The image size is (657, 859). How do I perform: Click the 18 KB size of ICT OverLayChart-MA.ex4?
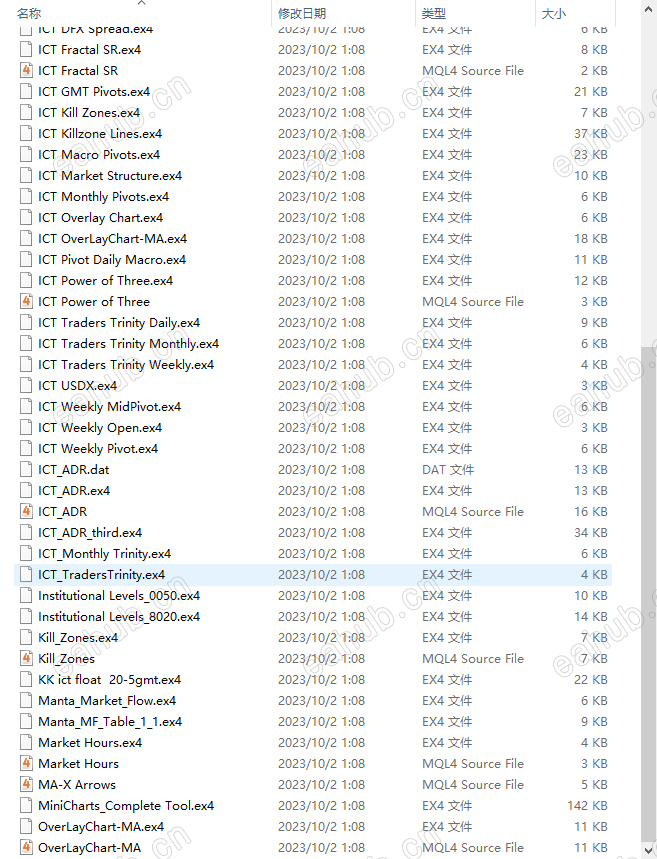(591, 238)
